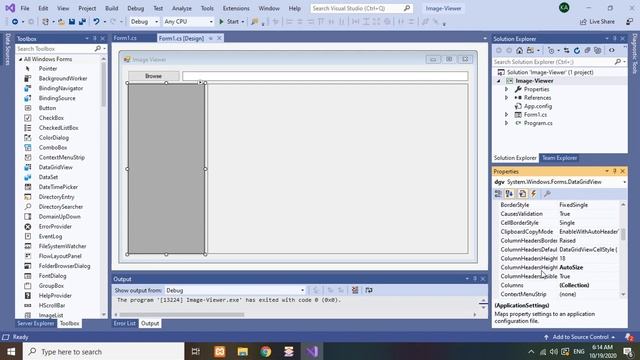The height and width of the screenshot is (360, 640).
Task: Switch to the Error List tab
Action: pyautogui.click(x=124, y=323)
